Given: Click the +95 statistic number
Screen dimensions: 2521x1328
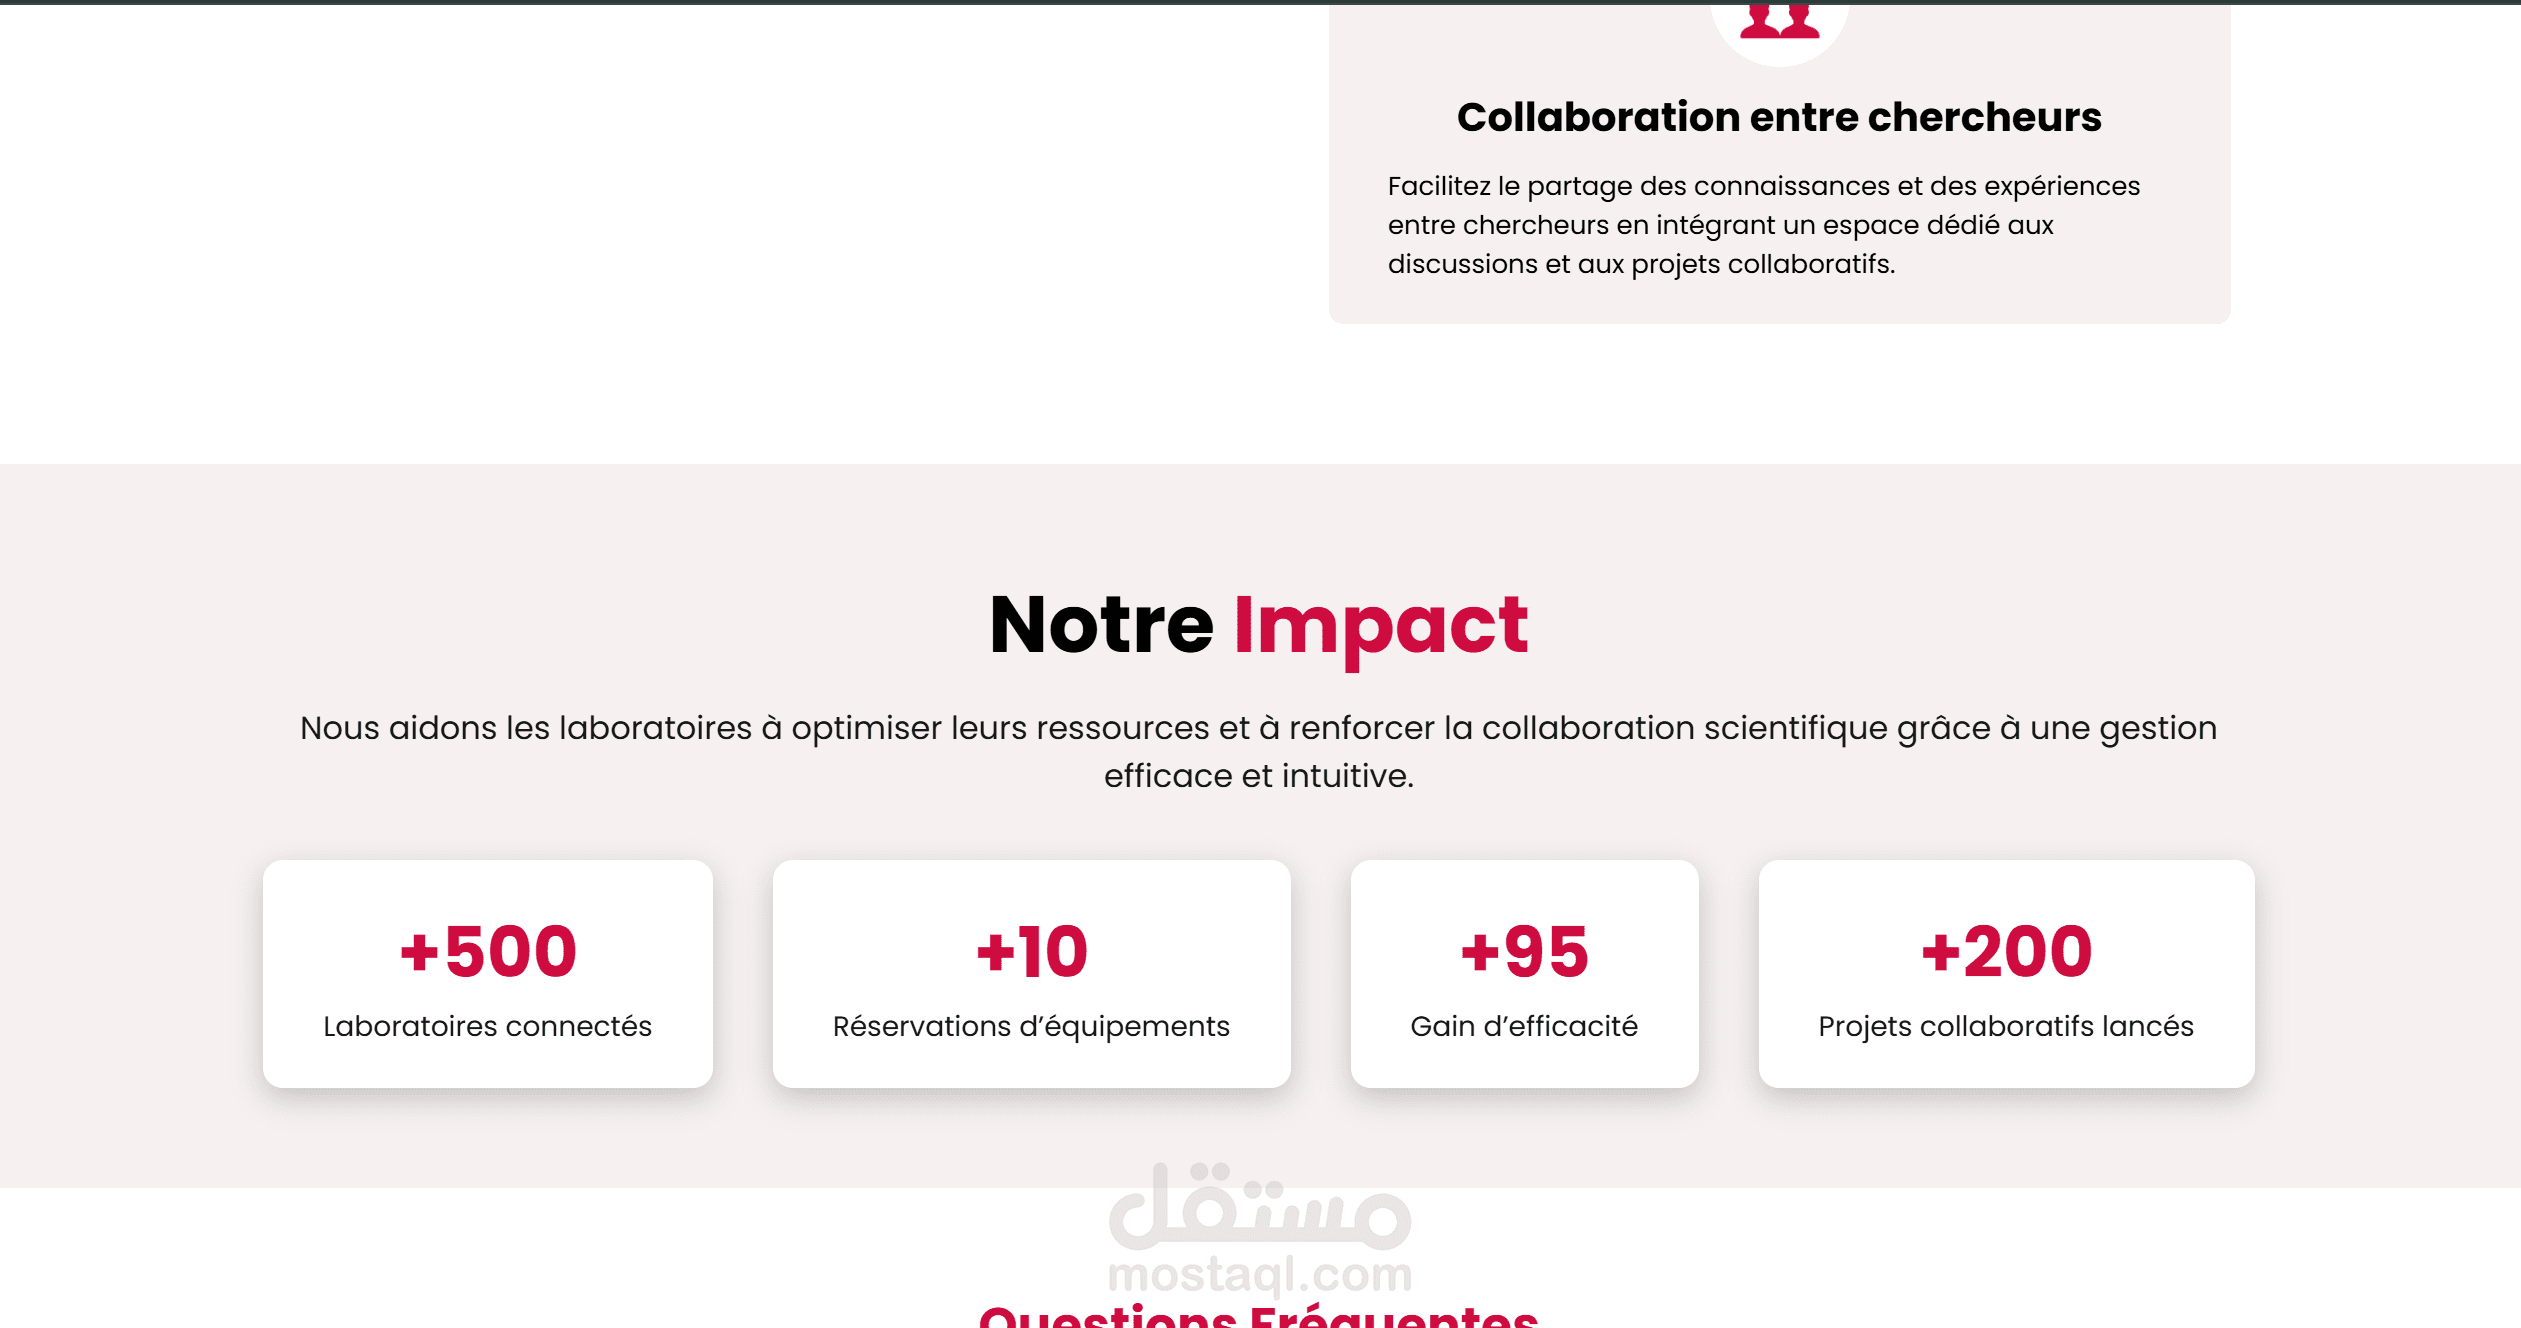Looking at the screenshot, I should [x=1525, y=951].
